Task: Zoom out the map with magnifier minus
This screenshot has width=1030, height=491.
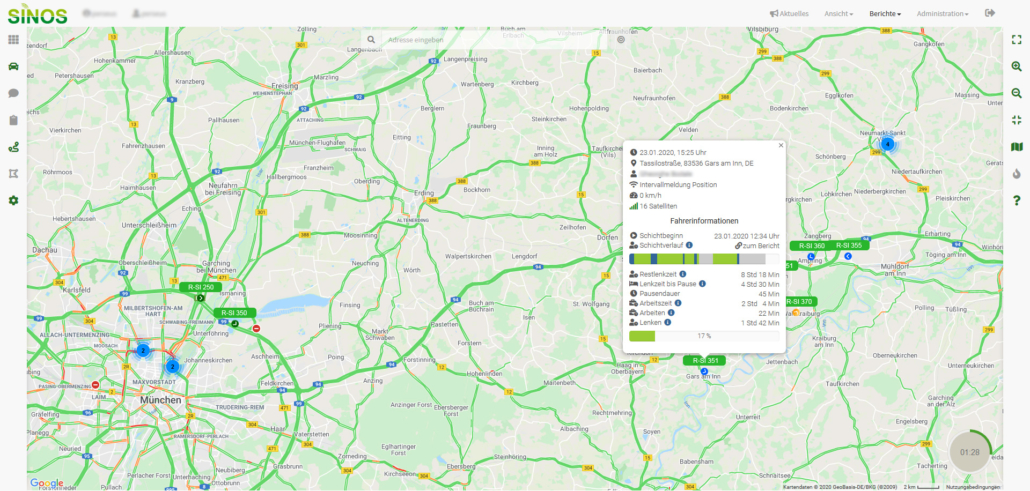Action: (1017, 93)
